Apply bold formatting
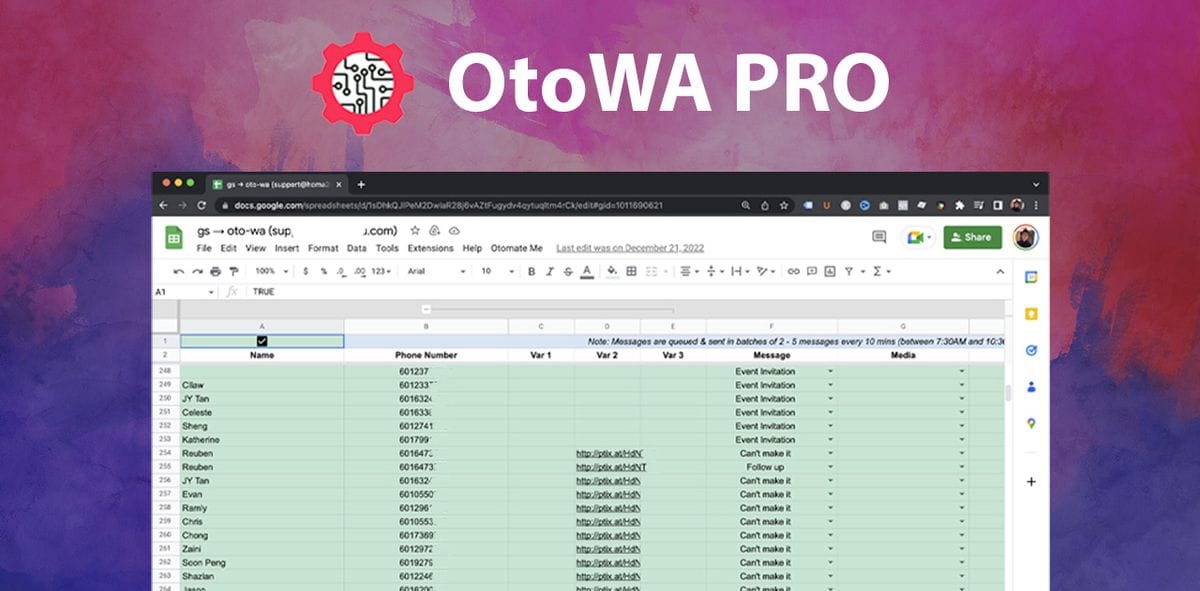The image size is (1200, 591). tap(531, 271)
